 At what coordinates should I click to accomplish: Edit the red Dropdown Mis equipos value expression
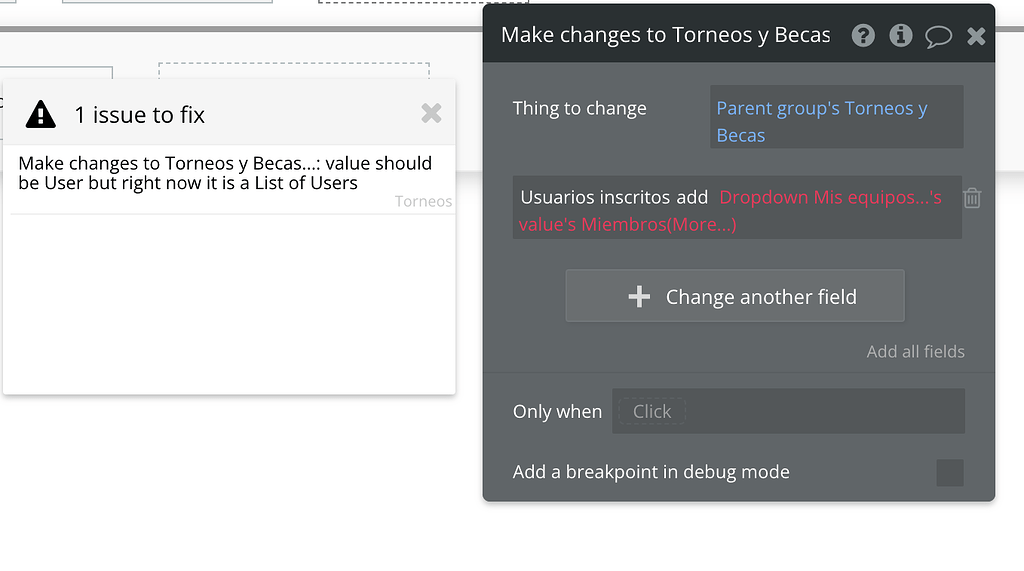[830, 198]
